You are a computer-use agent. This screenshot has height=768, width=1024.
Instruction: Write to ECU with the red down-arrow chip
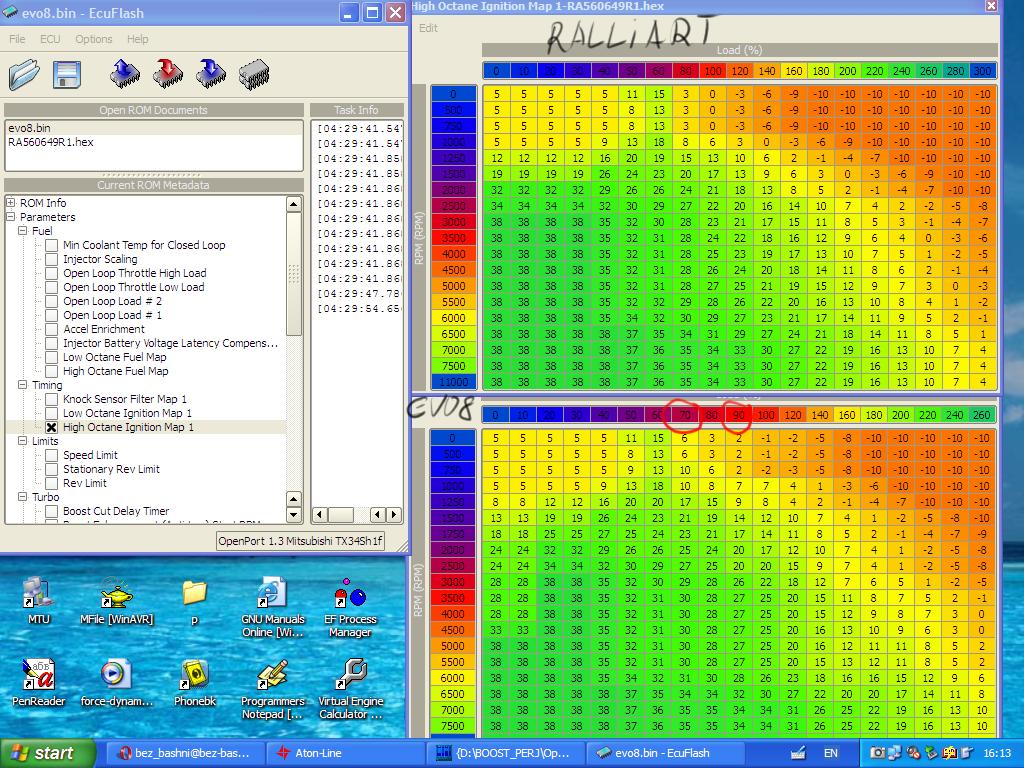pyautogui.click(x=168, y=74)
